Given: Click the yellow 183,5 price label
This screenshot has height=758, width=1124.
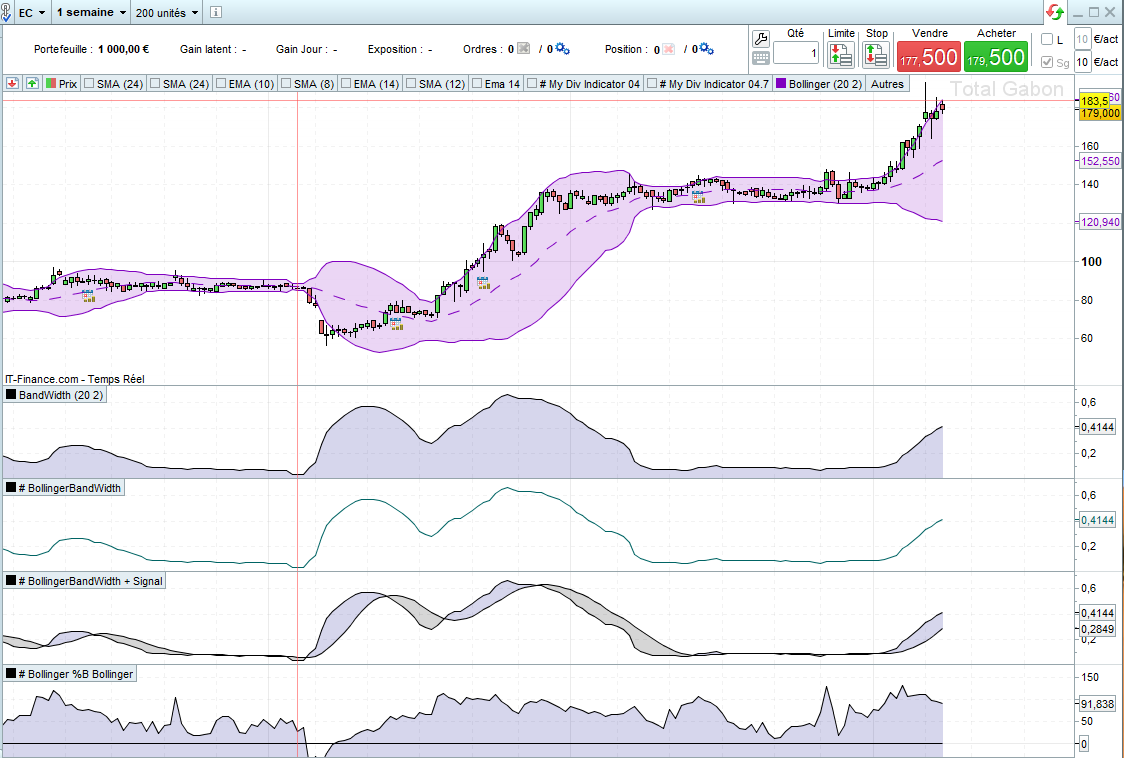Looking at the screenshot, I should (x=1095, y=101).
